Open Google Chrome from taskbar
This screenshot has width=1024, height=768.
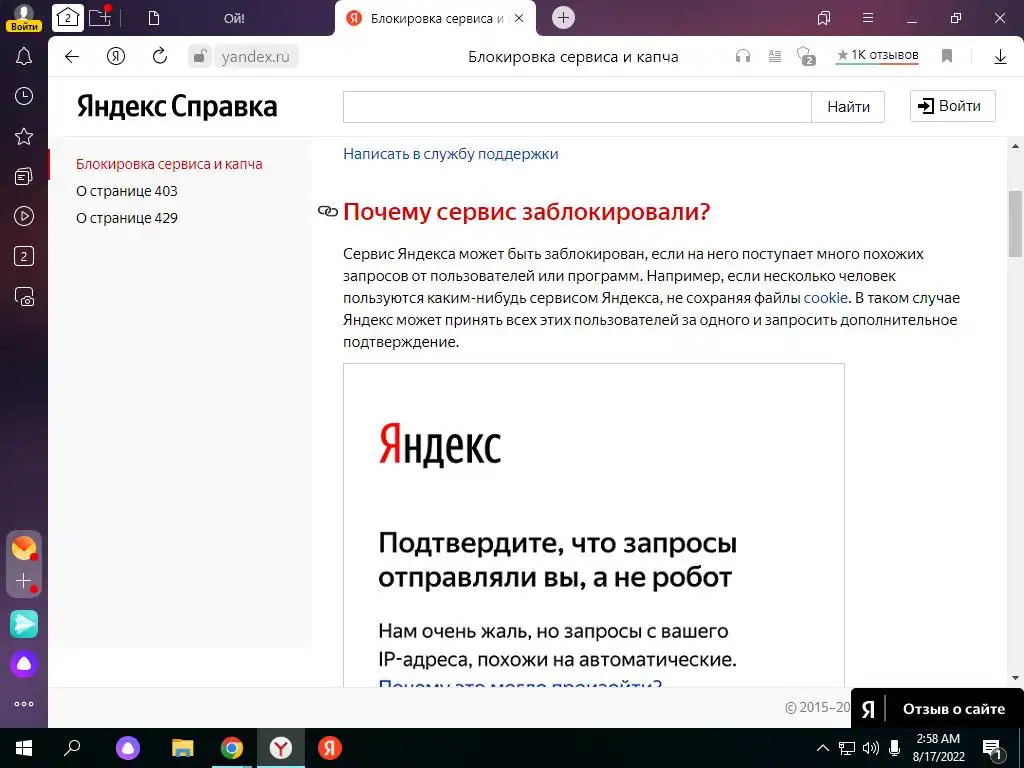coord(232,748)
